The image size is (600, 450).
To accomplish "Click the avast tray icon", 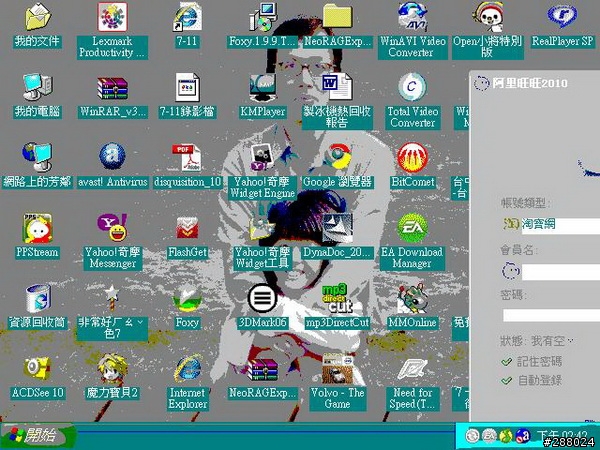I will coord(523,436).
